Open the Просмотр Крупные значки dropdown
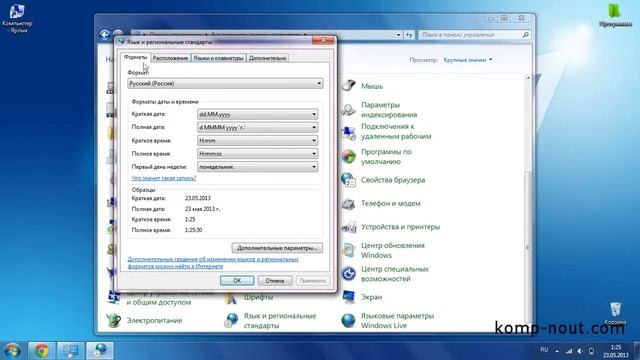 [468, 60]
